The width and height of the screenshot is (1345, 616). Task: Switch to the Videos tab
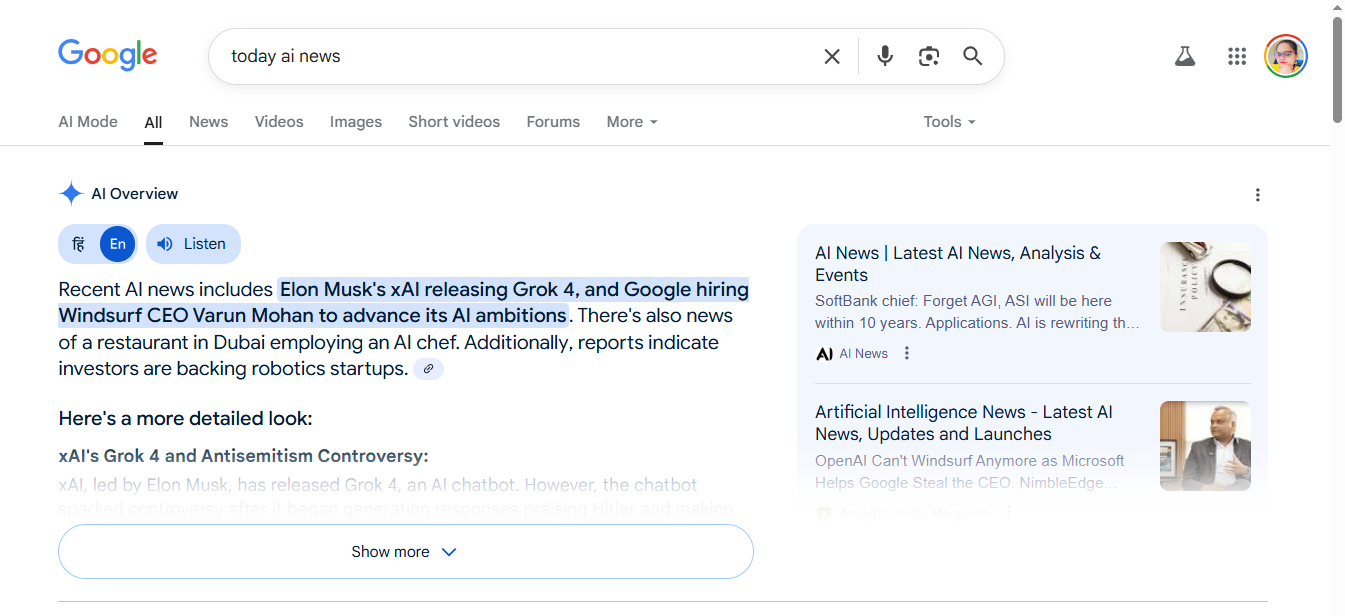(x=279, y=122)
